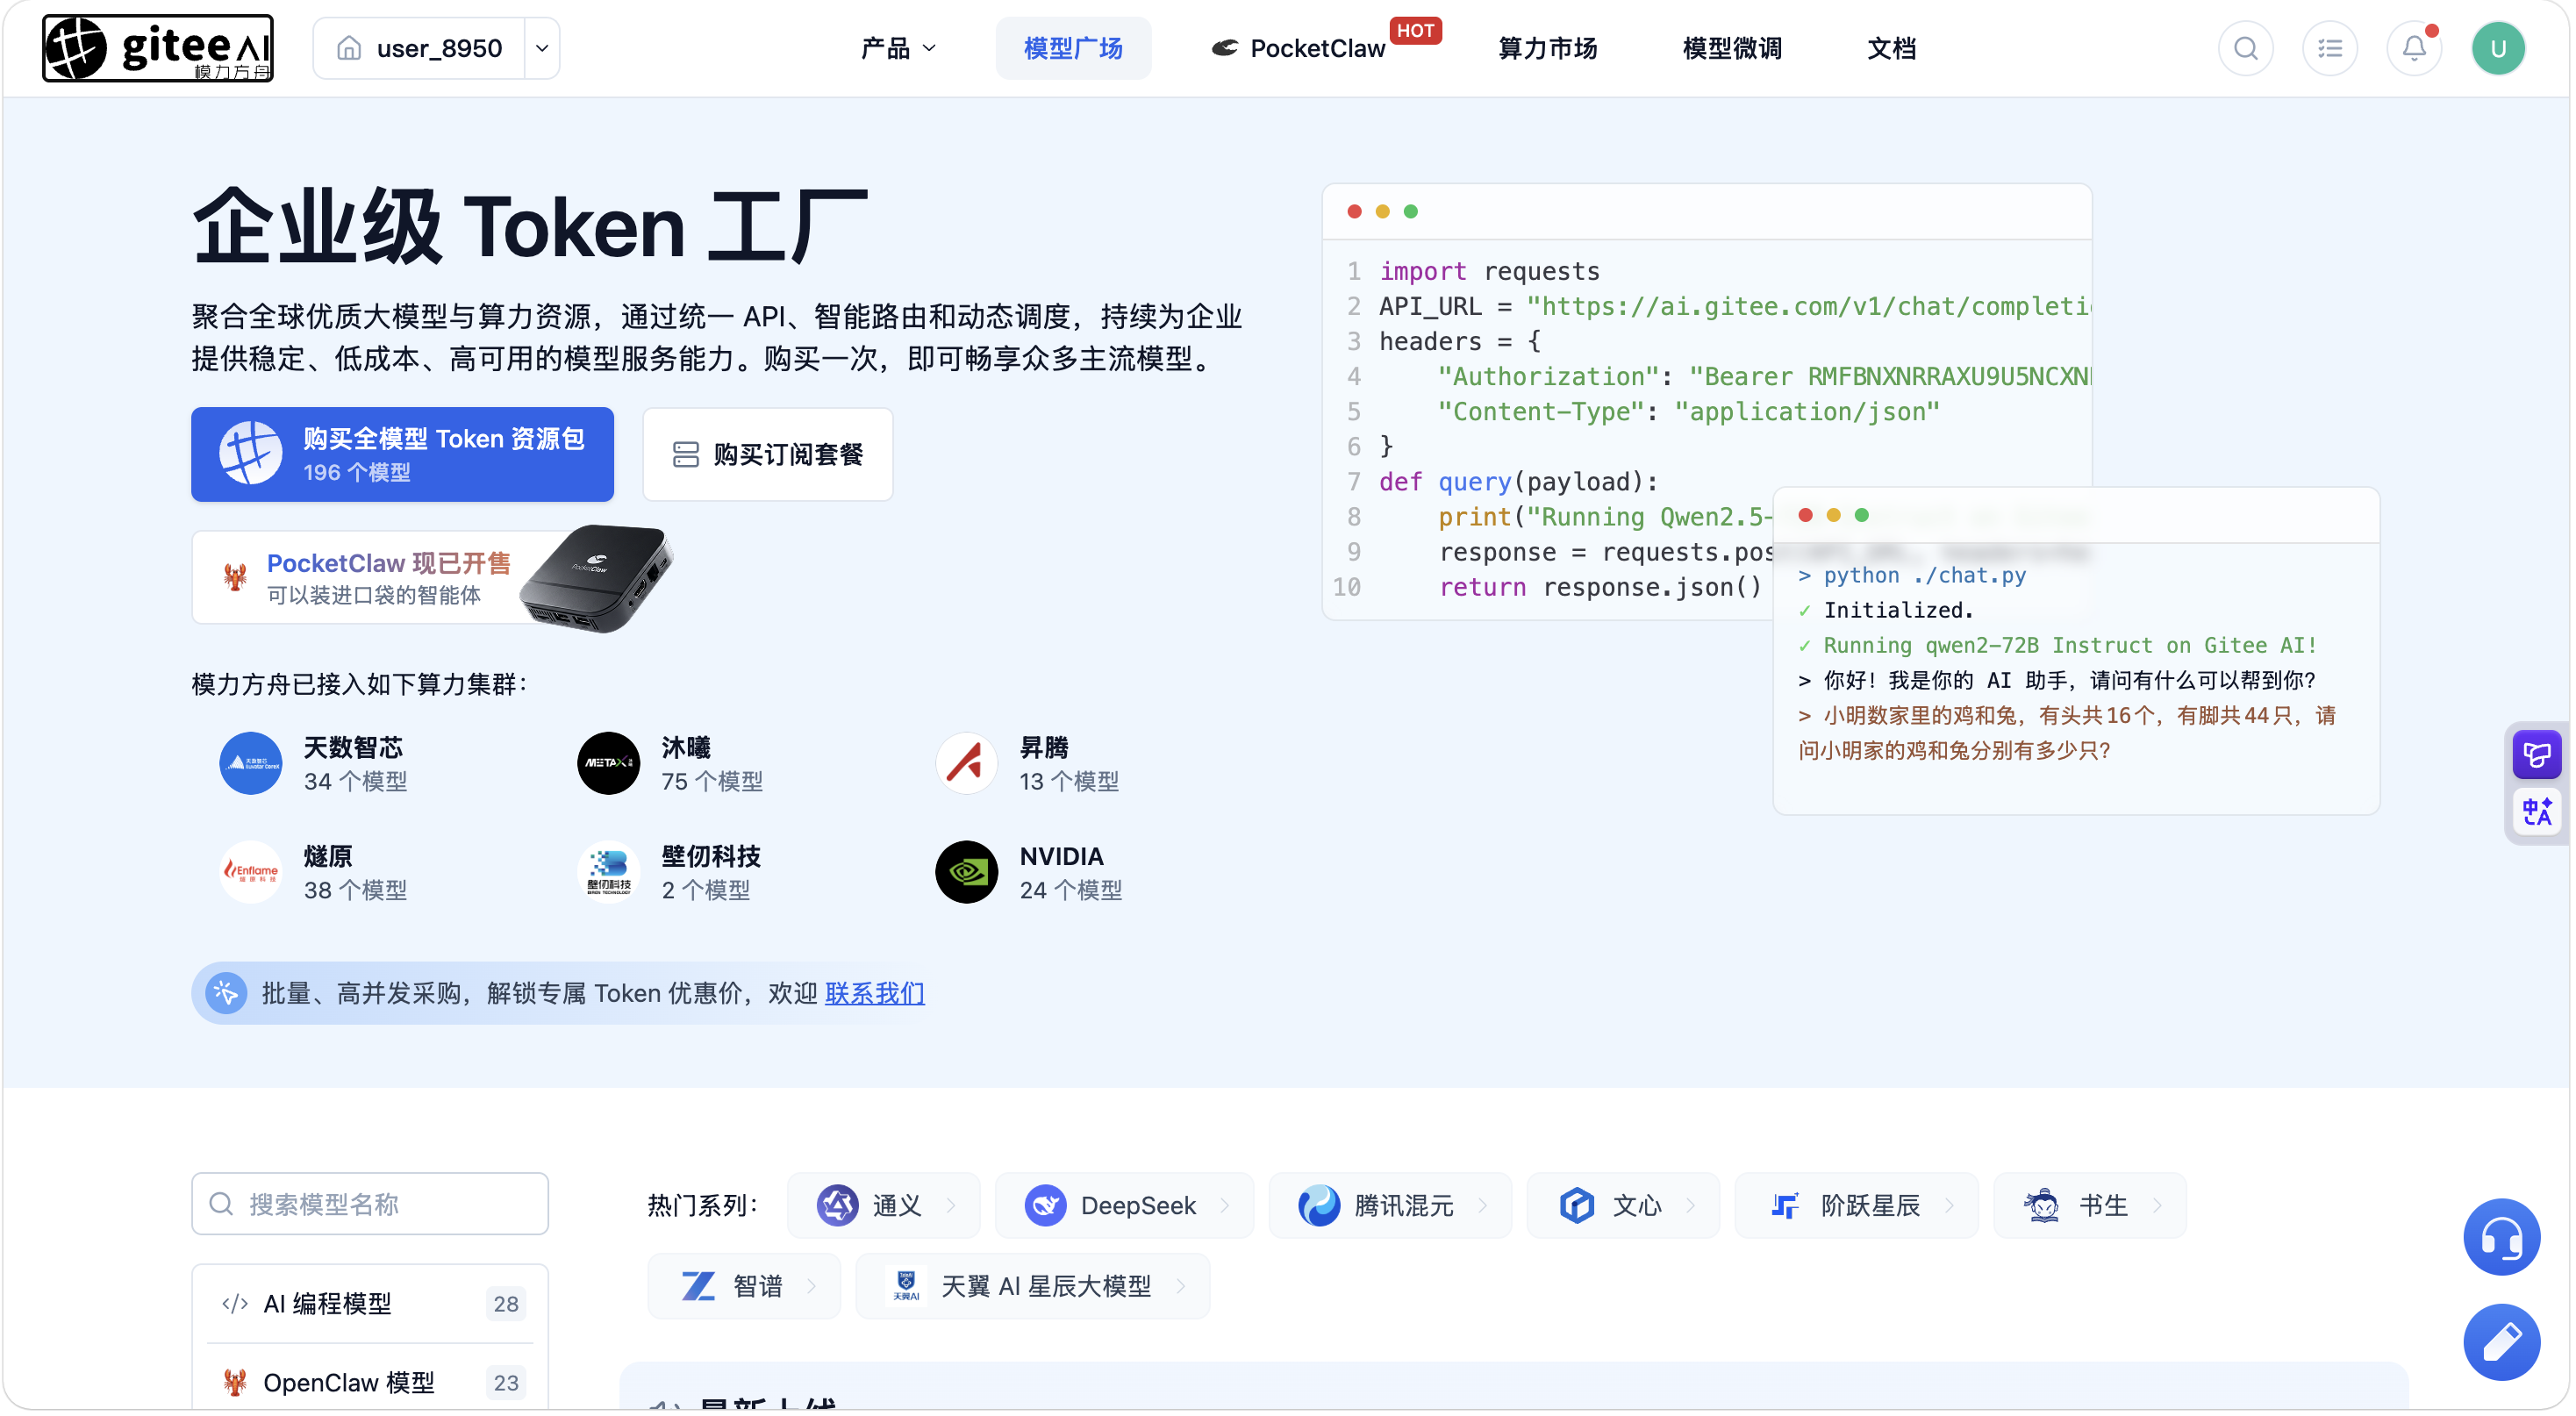
Task: Open the user avatar menu
Action: [x=2497, y=48]
